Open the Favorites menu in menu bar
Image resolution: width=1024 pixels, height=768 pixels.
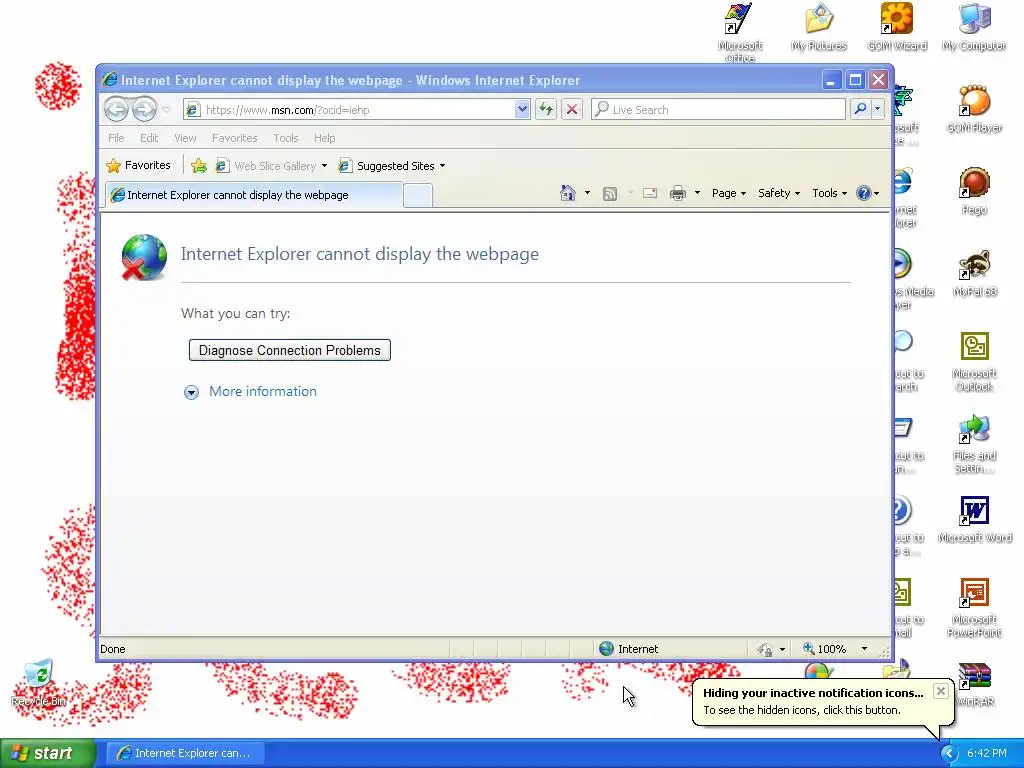pyautogui.click(x=234, y=138)
